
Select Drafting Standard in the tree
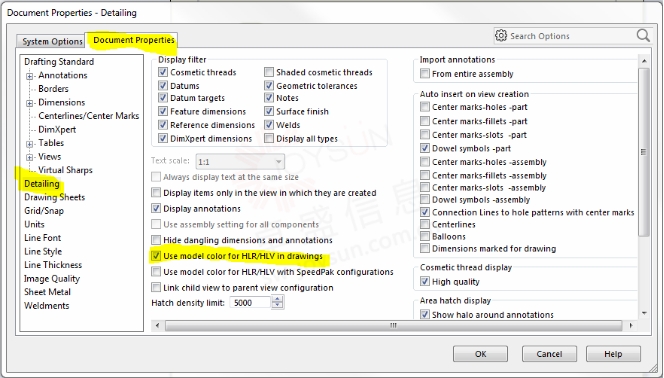coord(59,62)
